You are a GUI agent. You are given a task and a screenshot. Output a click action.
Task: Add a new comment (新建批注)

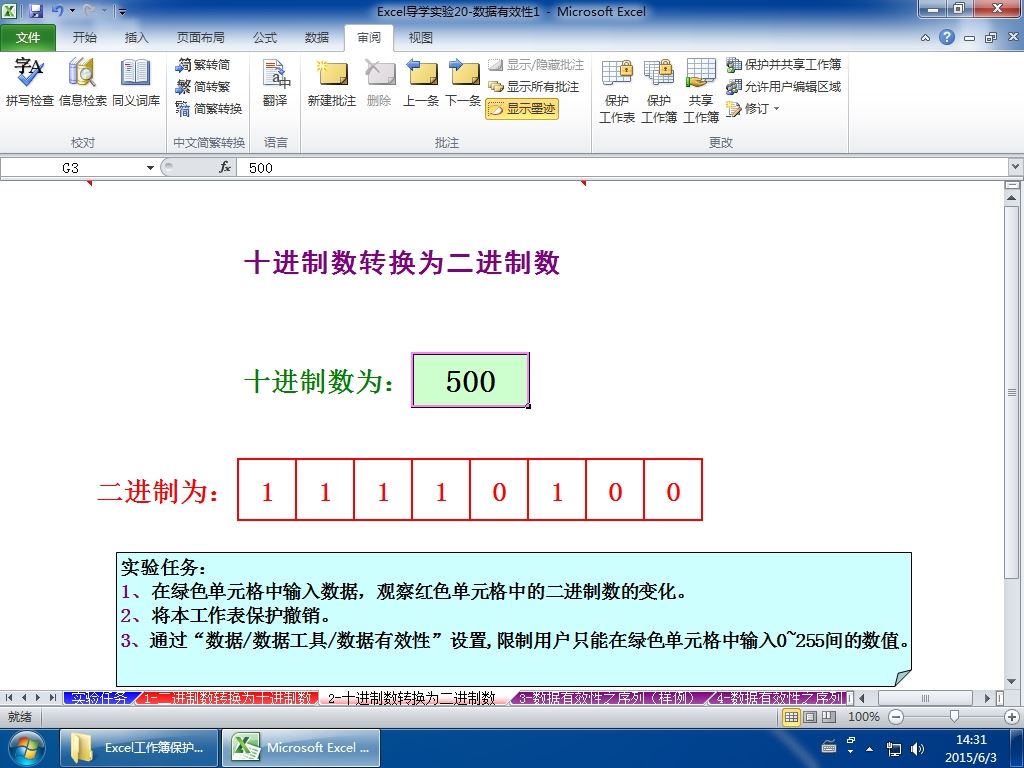(x=332, y=82)
